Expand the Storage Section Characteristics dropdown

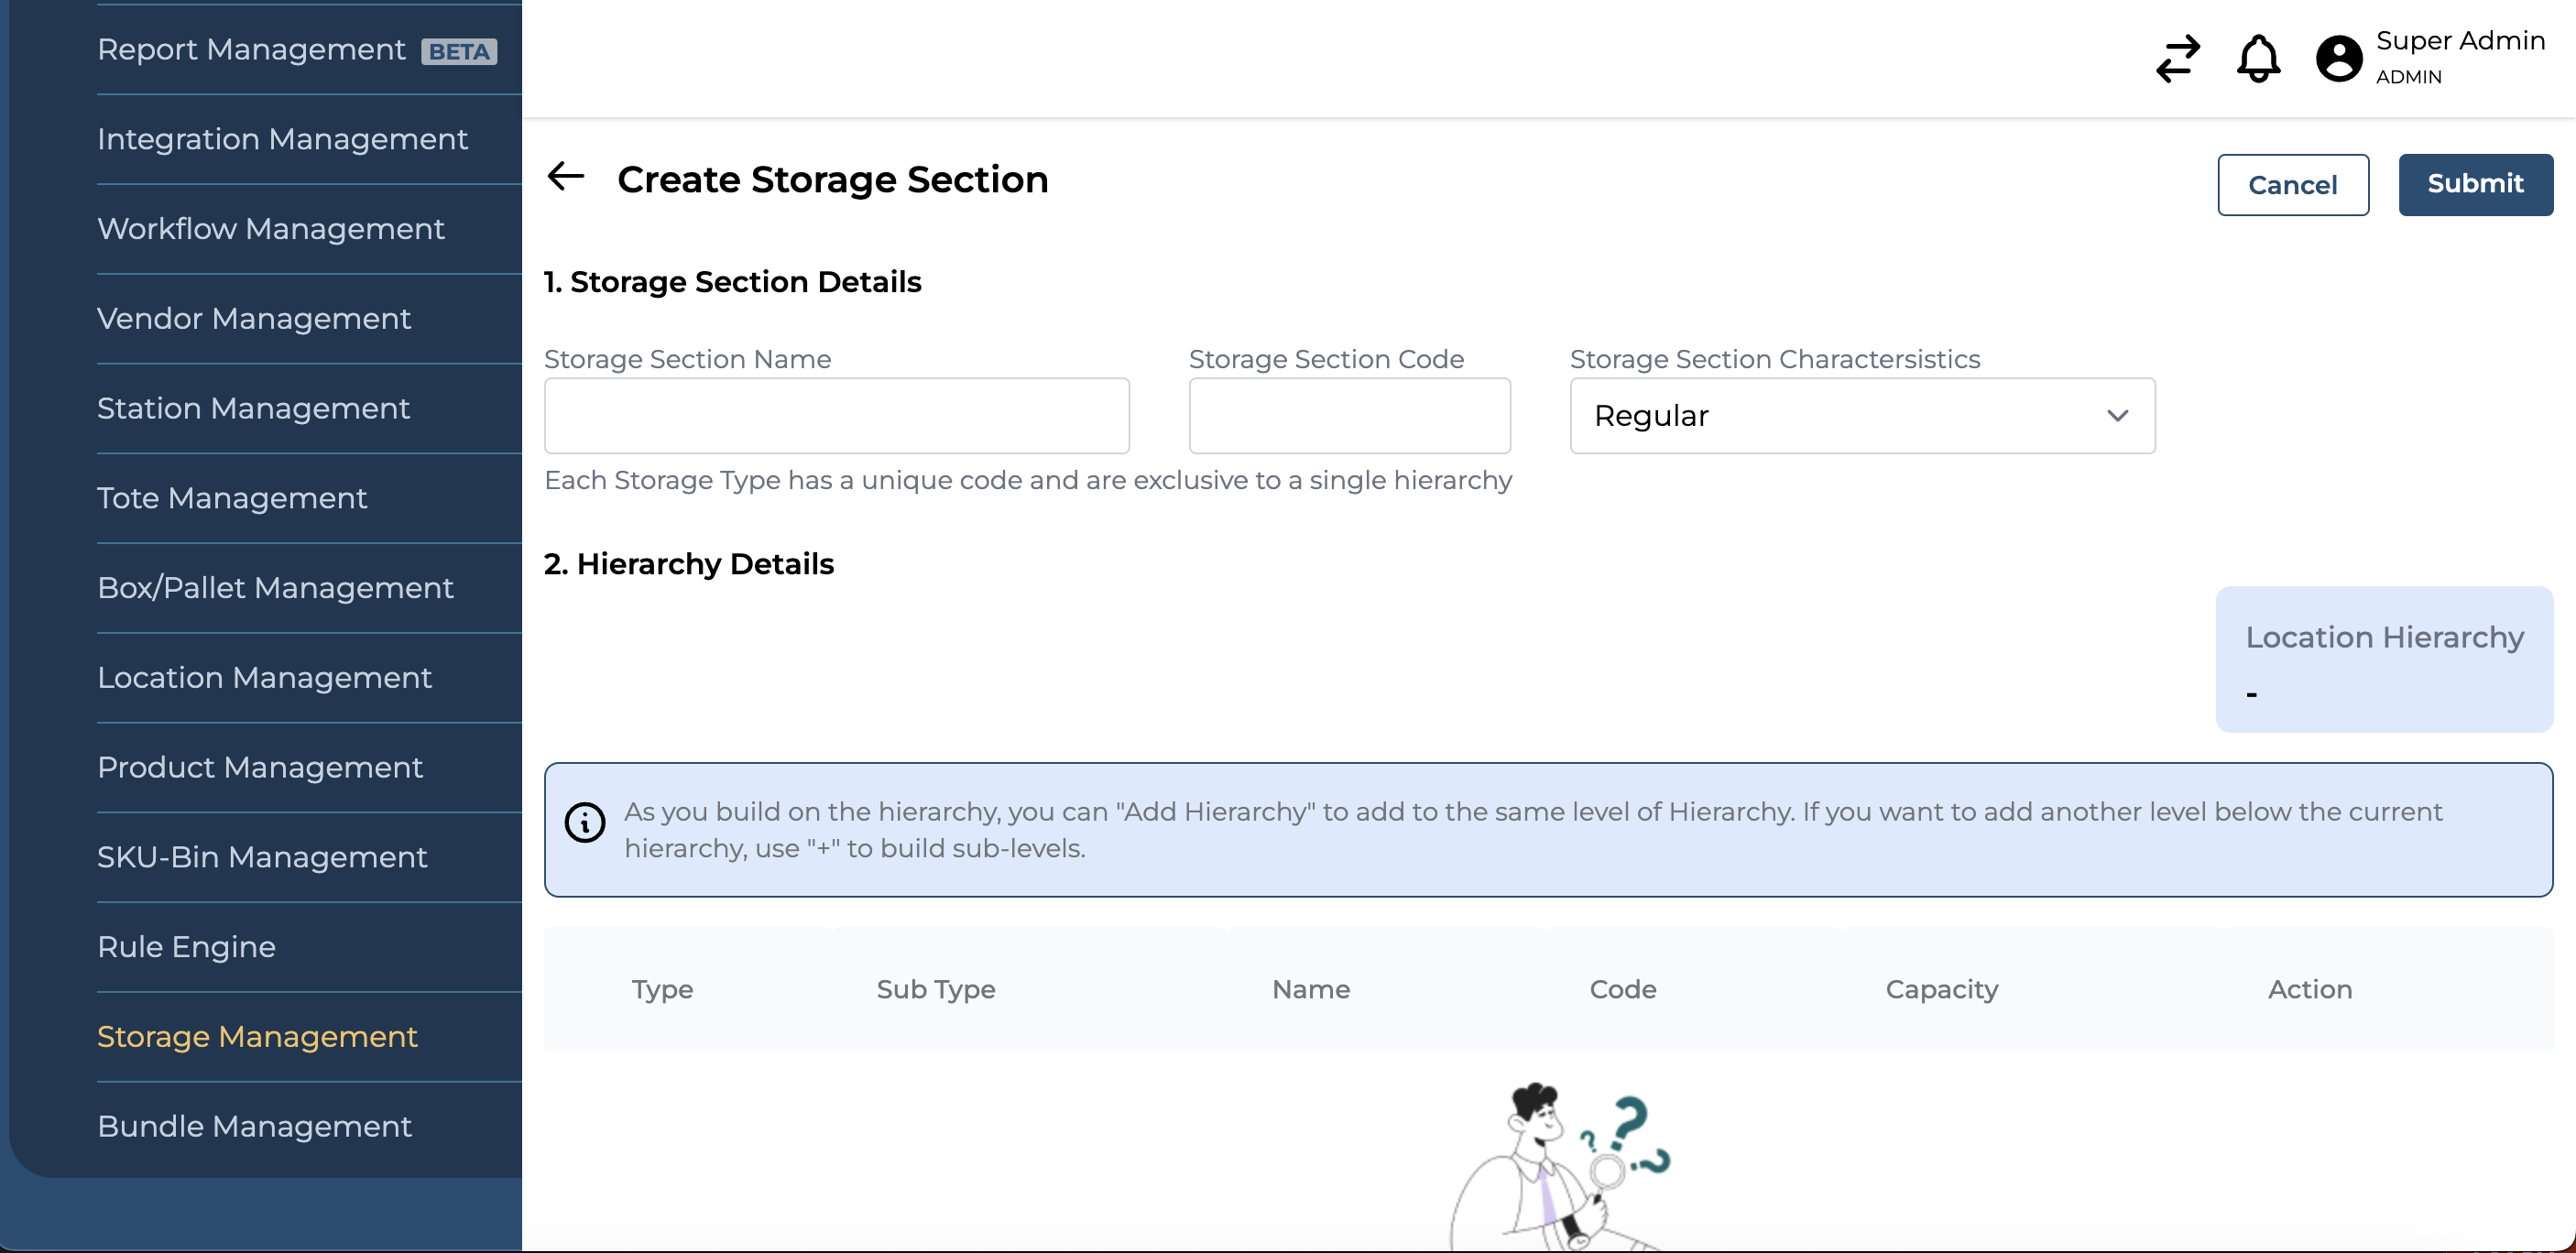coord(1863,416)
